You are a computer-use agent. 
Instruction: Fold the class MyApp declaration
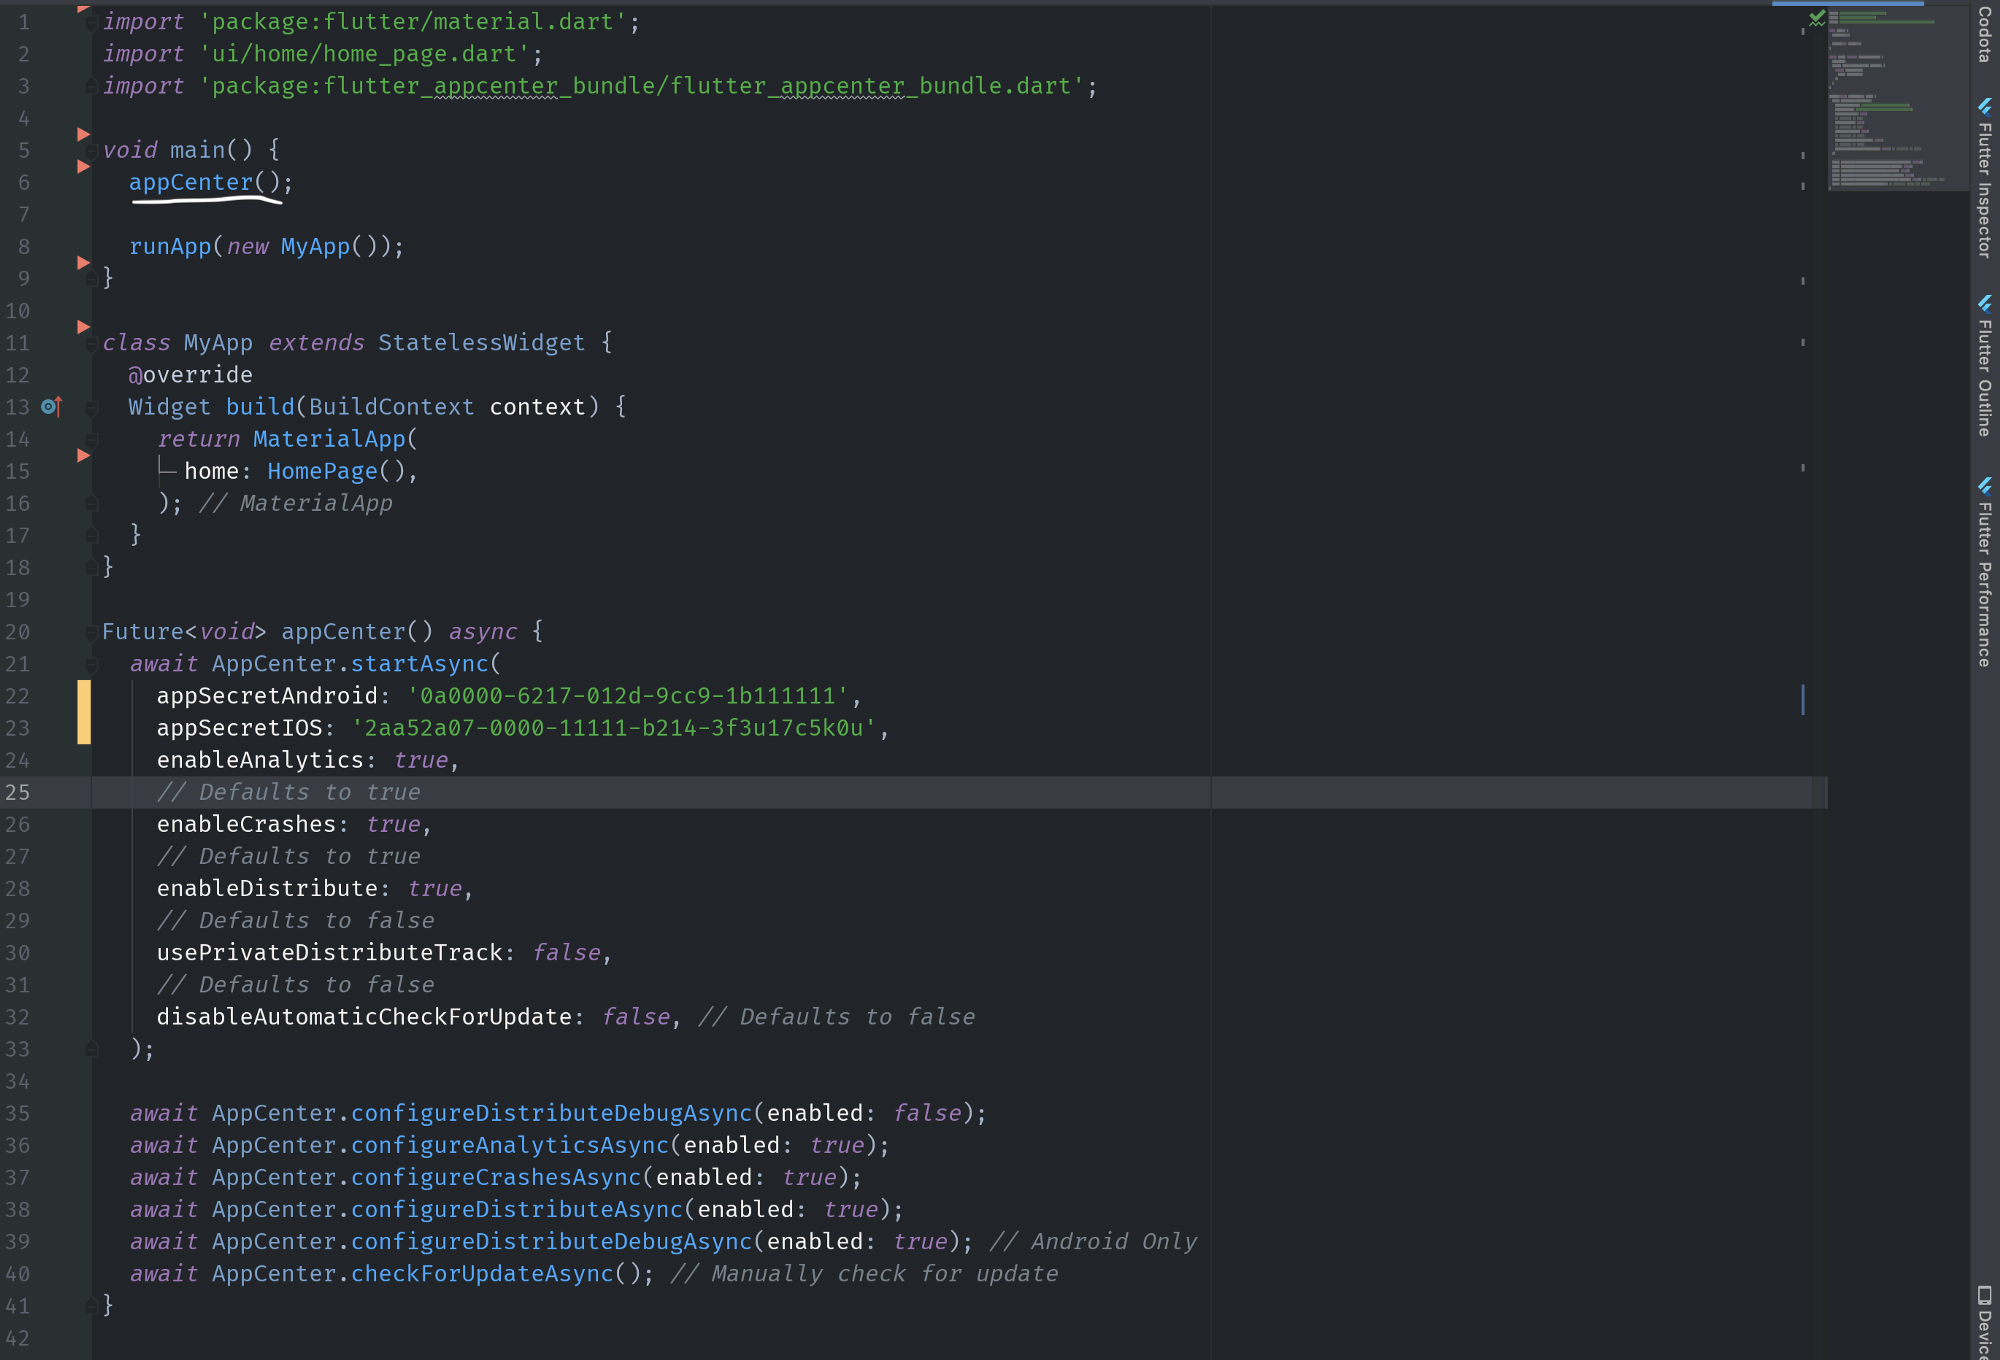tap(91, 343)
